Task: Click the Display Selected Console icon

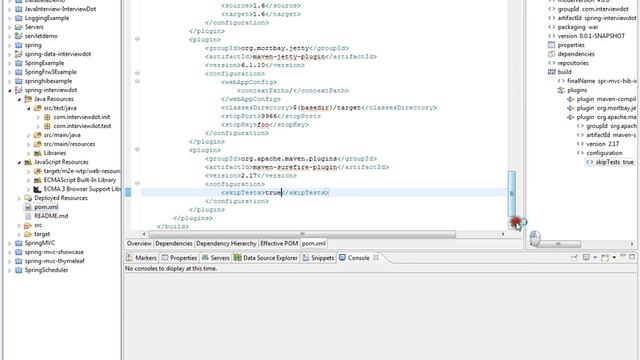Action: [586, 258]
